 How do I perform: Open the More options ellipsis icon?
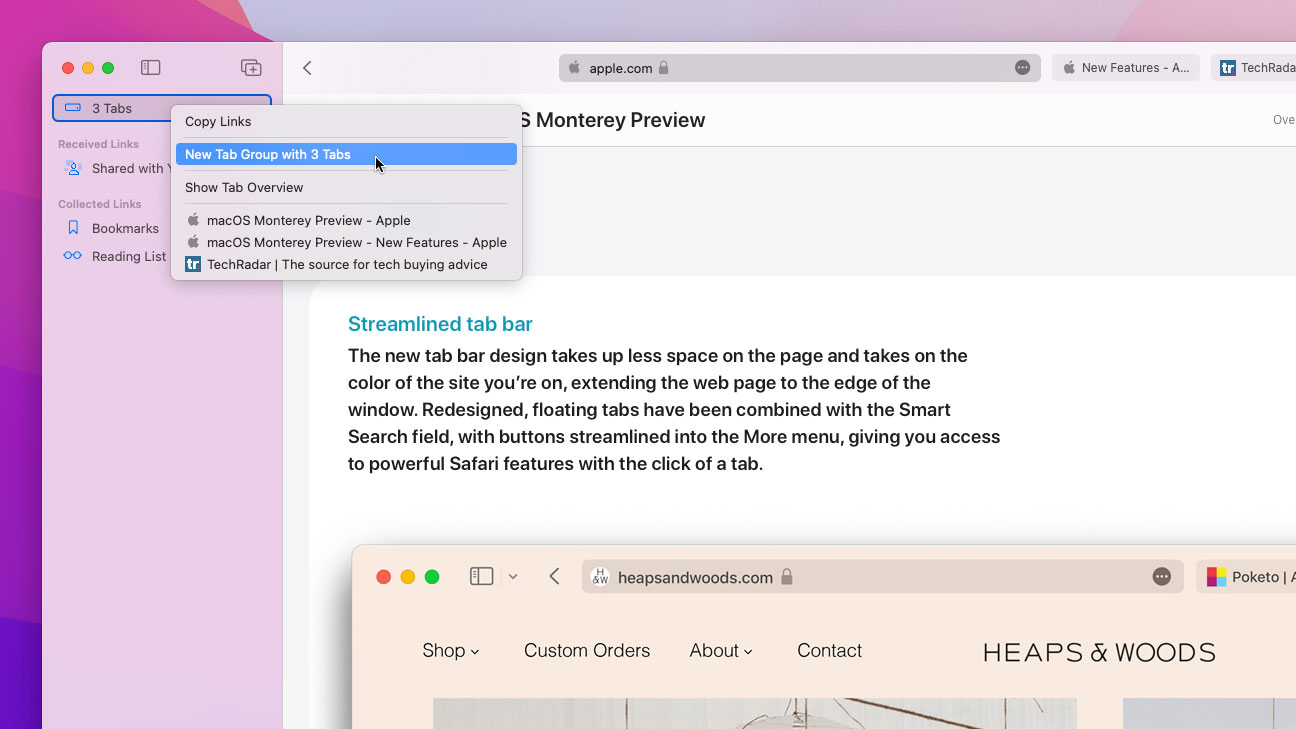click(x=1022, y=67)
